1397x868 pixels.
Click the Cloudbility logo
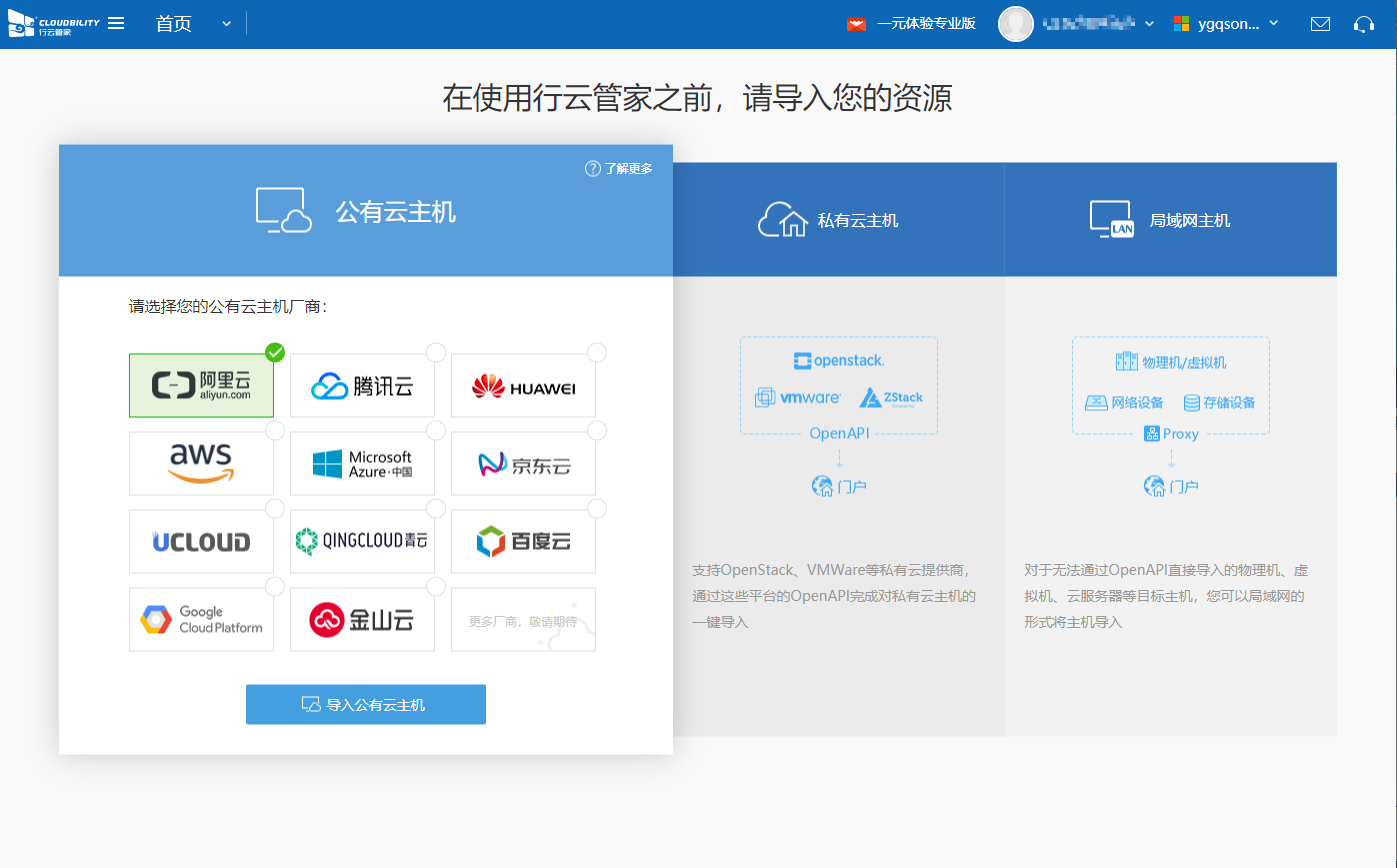54,24
